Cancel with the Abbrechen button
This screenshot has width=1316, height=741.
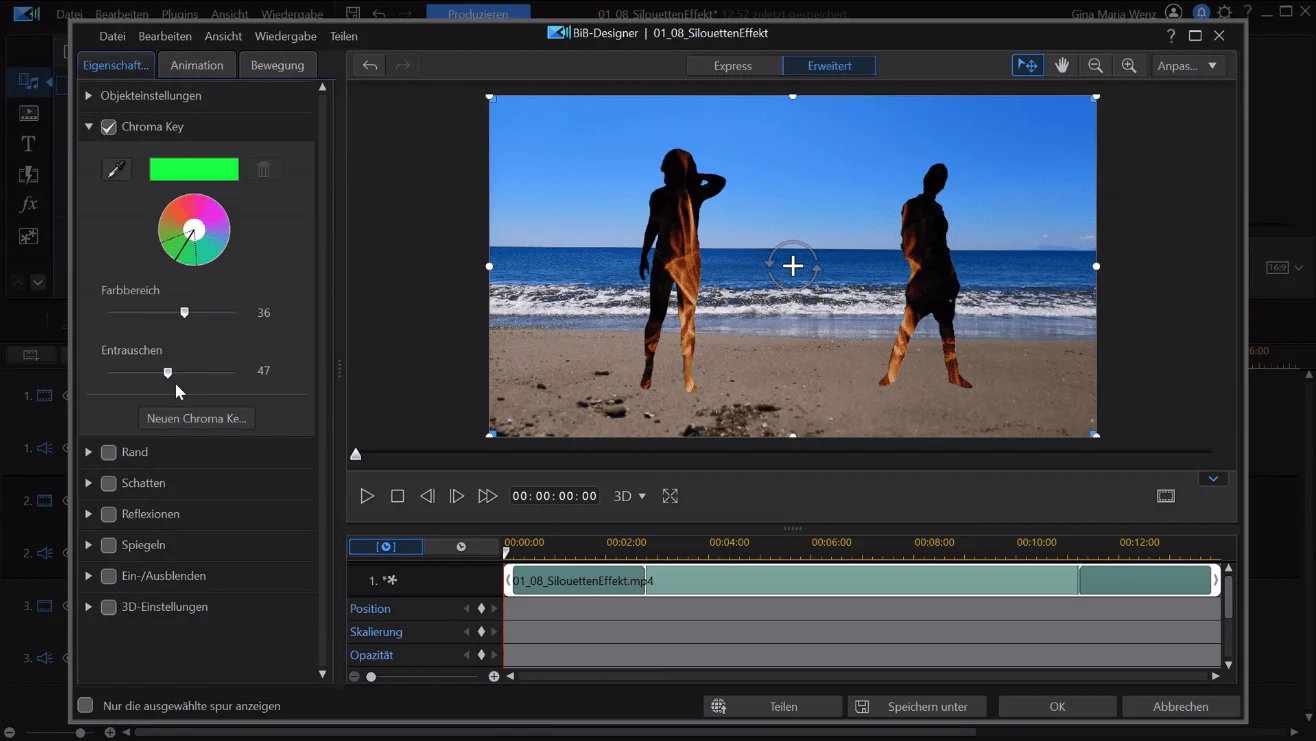(x=1181, y=706)
